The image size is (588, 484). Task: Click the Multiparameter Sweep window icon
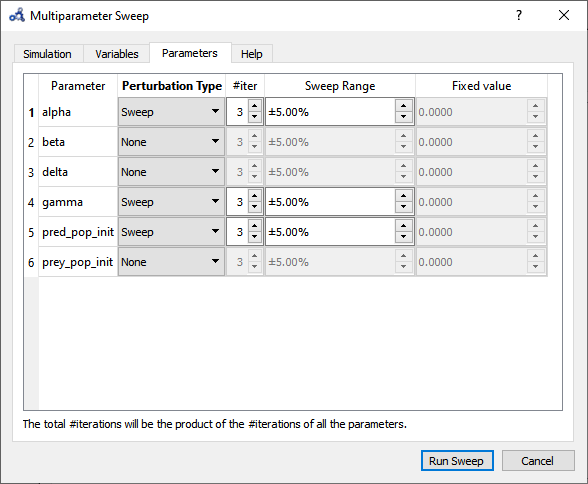(x=17, y=16)
